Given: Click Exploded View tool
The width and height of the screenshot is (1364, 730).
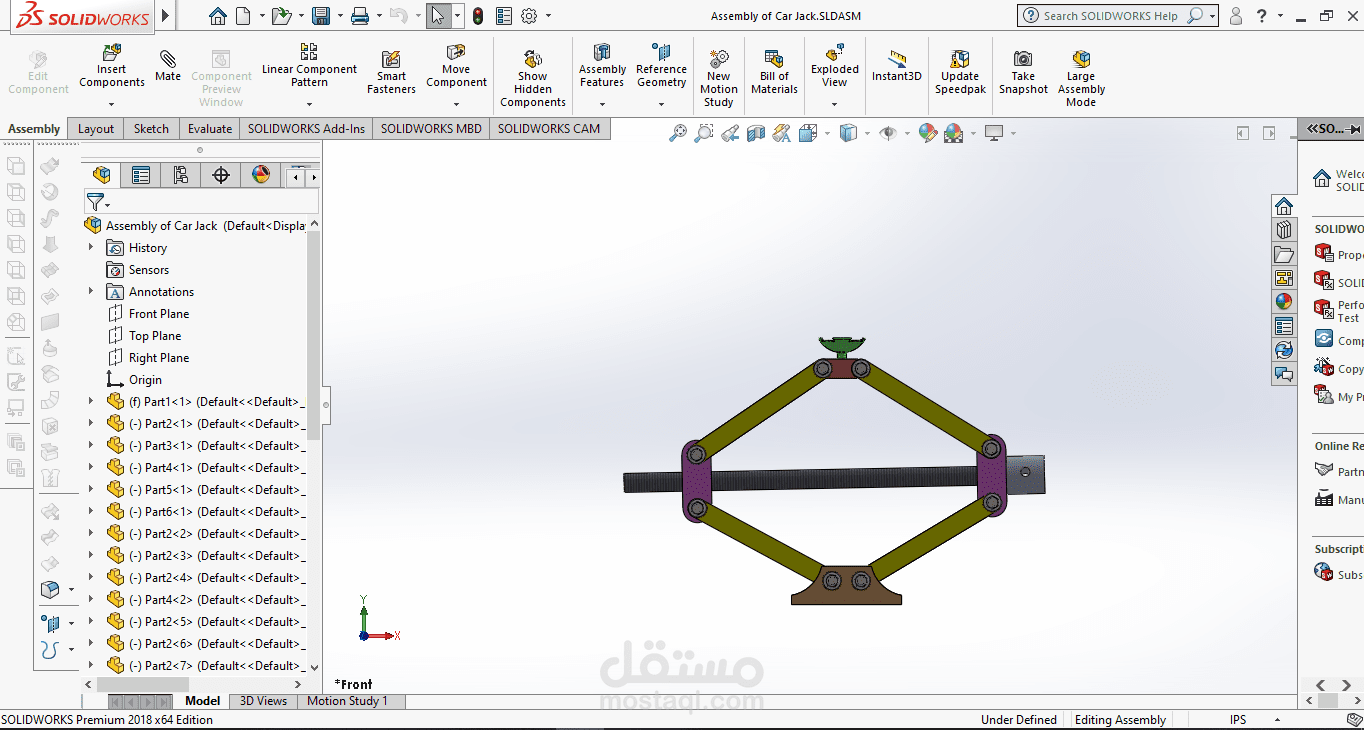Looking at the screenshot, I should click(835, 66).
